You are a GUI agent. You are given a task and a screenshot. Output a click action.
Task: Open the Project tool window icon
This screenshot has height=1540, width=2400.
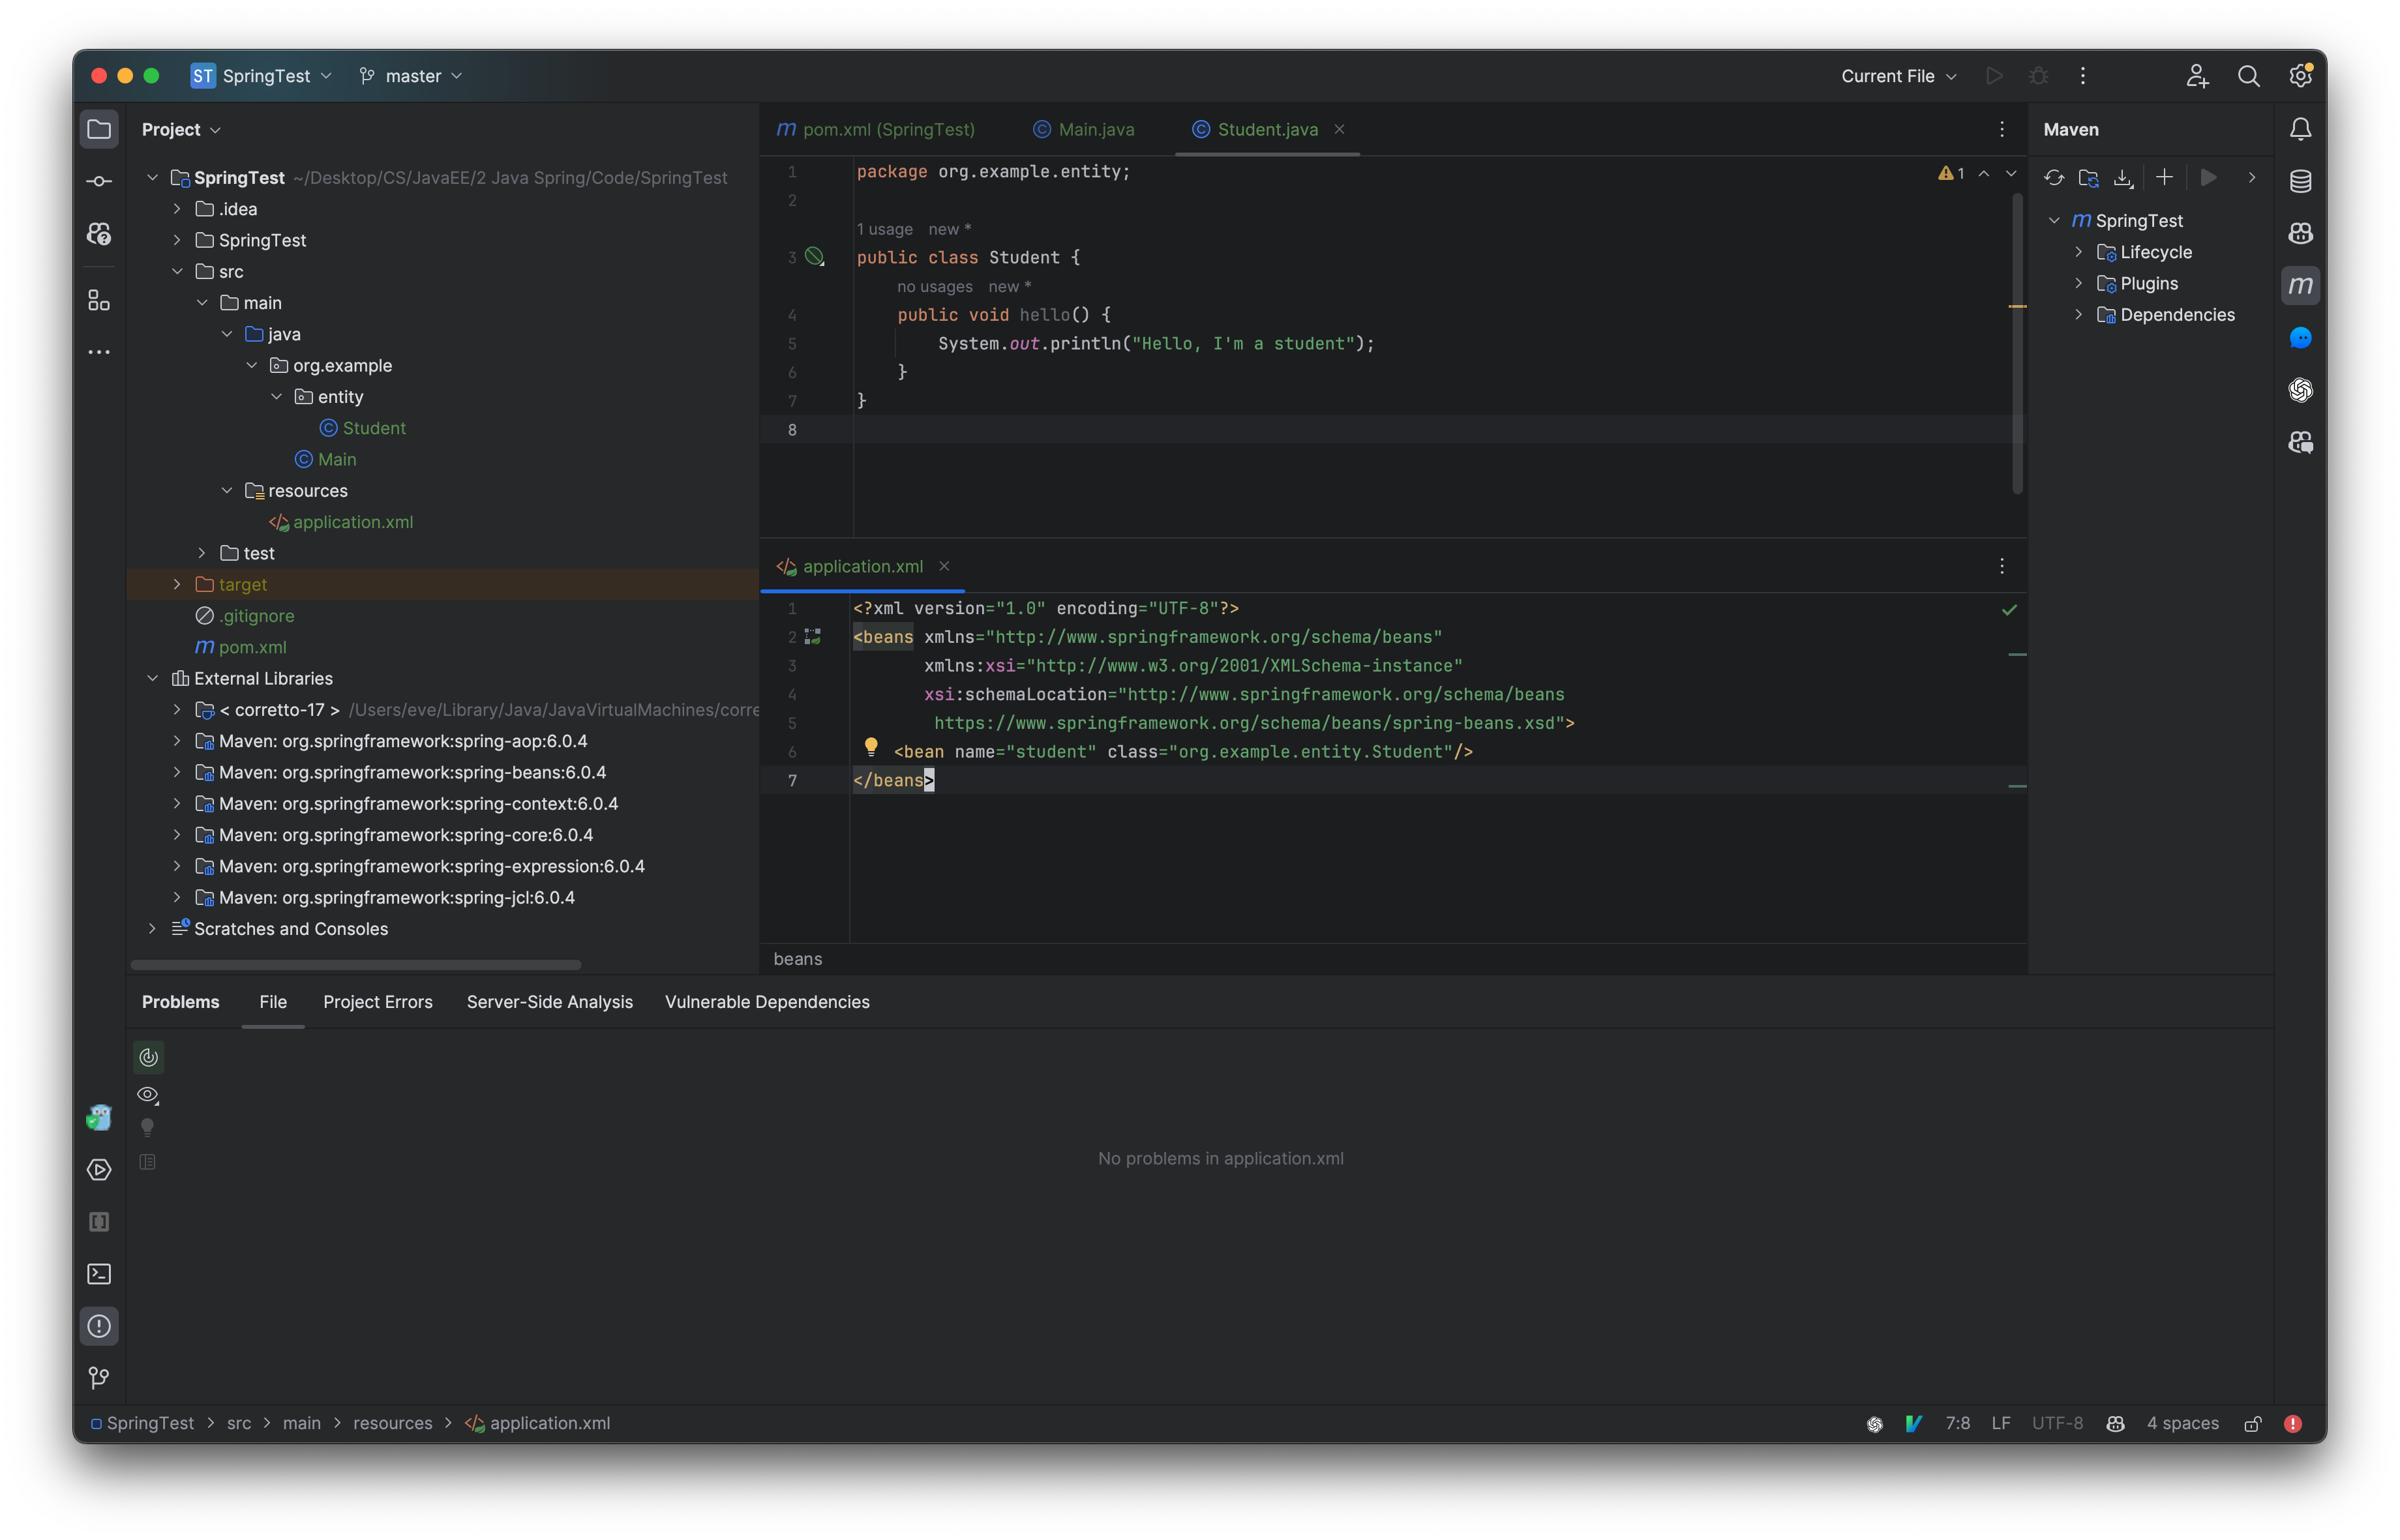click(x=99, y=129)
